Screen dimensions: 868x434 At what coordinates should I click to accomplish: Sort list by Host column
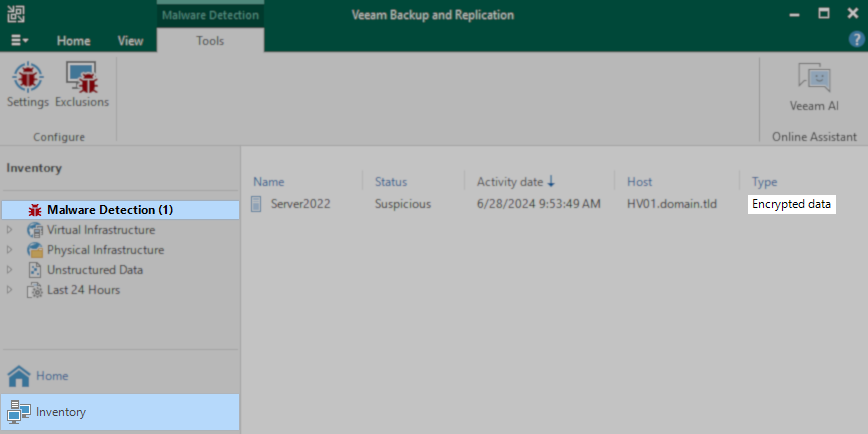pos(639,182)
